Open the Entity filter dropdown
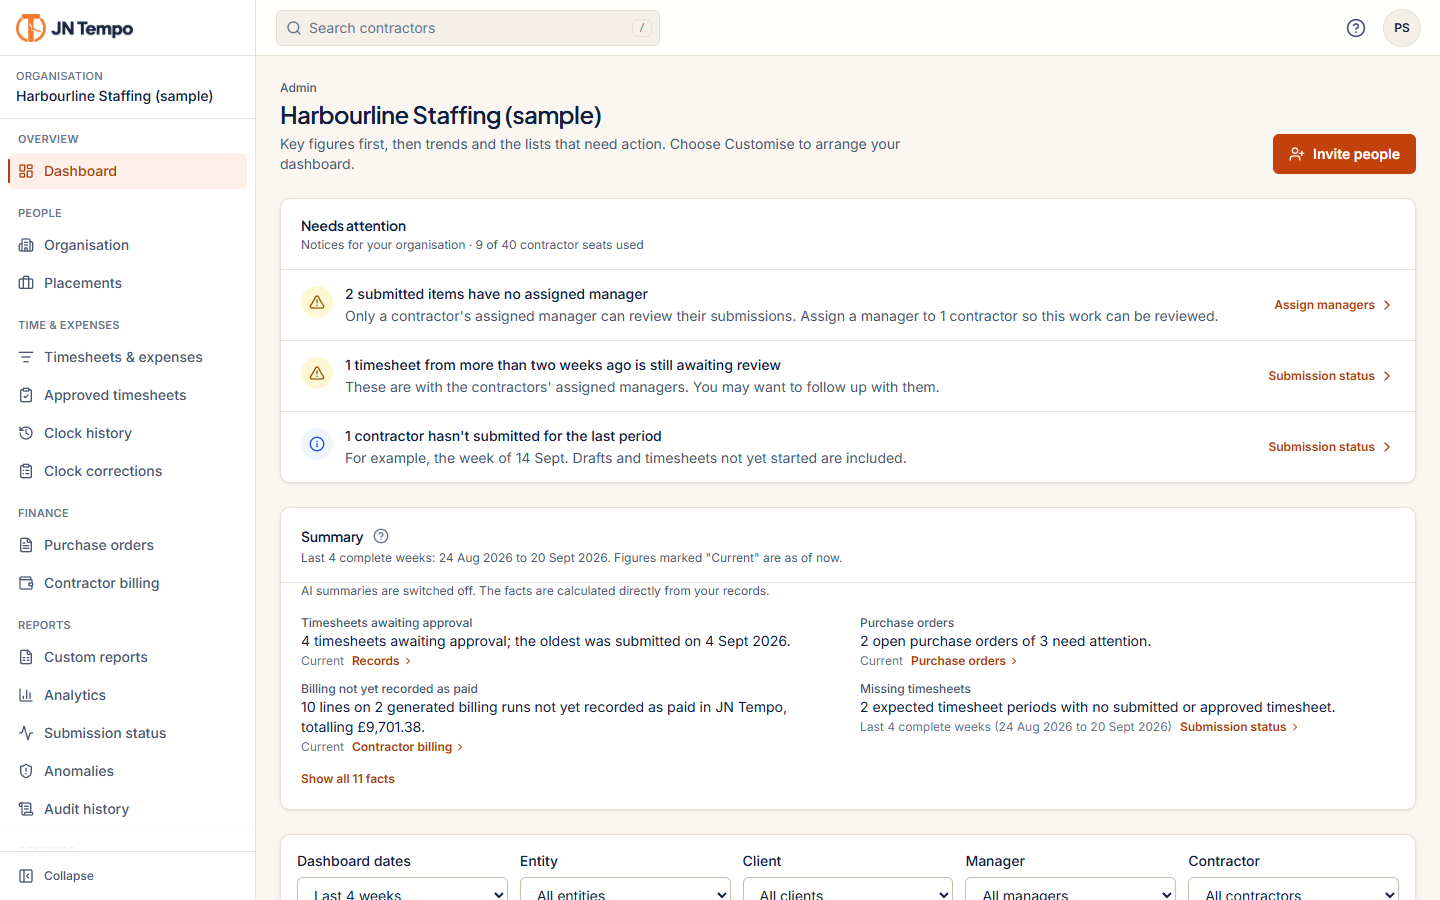Image resolution: width=1440 pixels, height=900 pixels. click(x=625, y=889)
